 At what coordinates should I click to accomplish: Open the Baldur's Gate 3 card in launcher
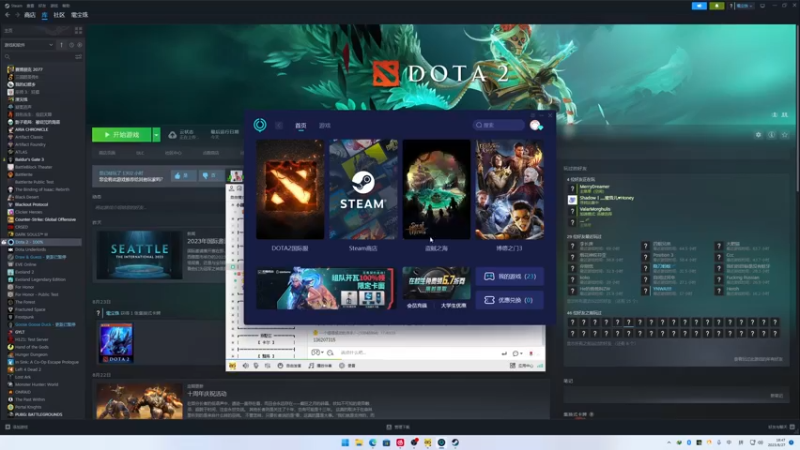510,190
